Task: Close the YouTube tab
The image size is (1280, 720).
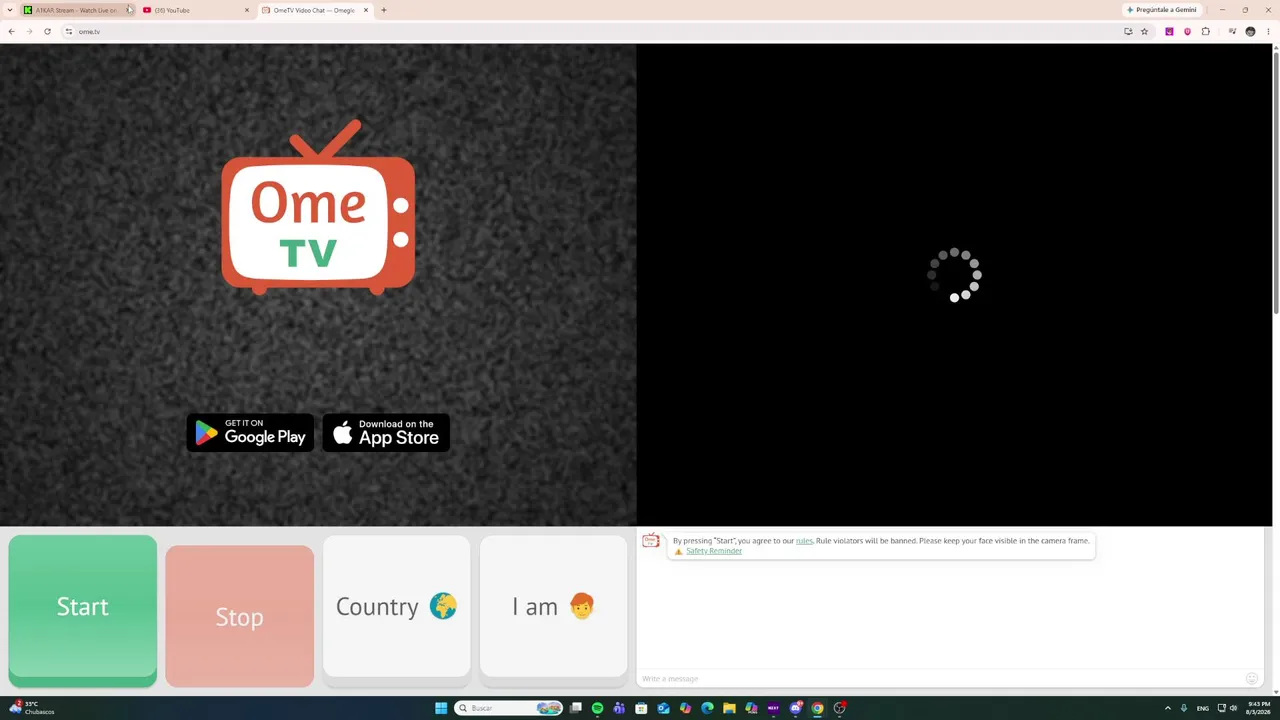Action: tap(247, 10)
